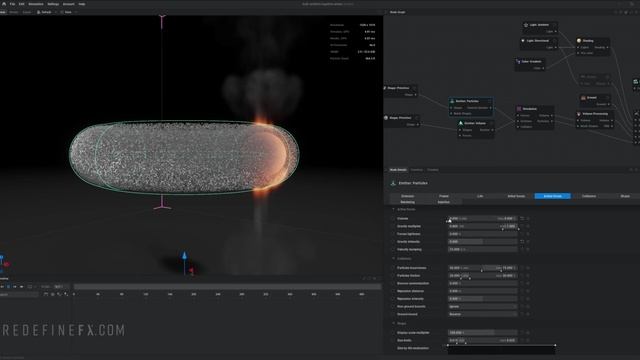Viewport: 640px width, 360px height.
Task: Select the Active forces tab
Action: click(x=553, y=196)
